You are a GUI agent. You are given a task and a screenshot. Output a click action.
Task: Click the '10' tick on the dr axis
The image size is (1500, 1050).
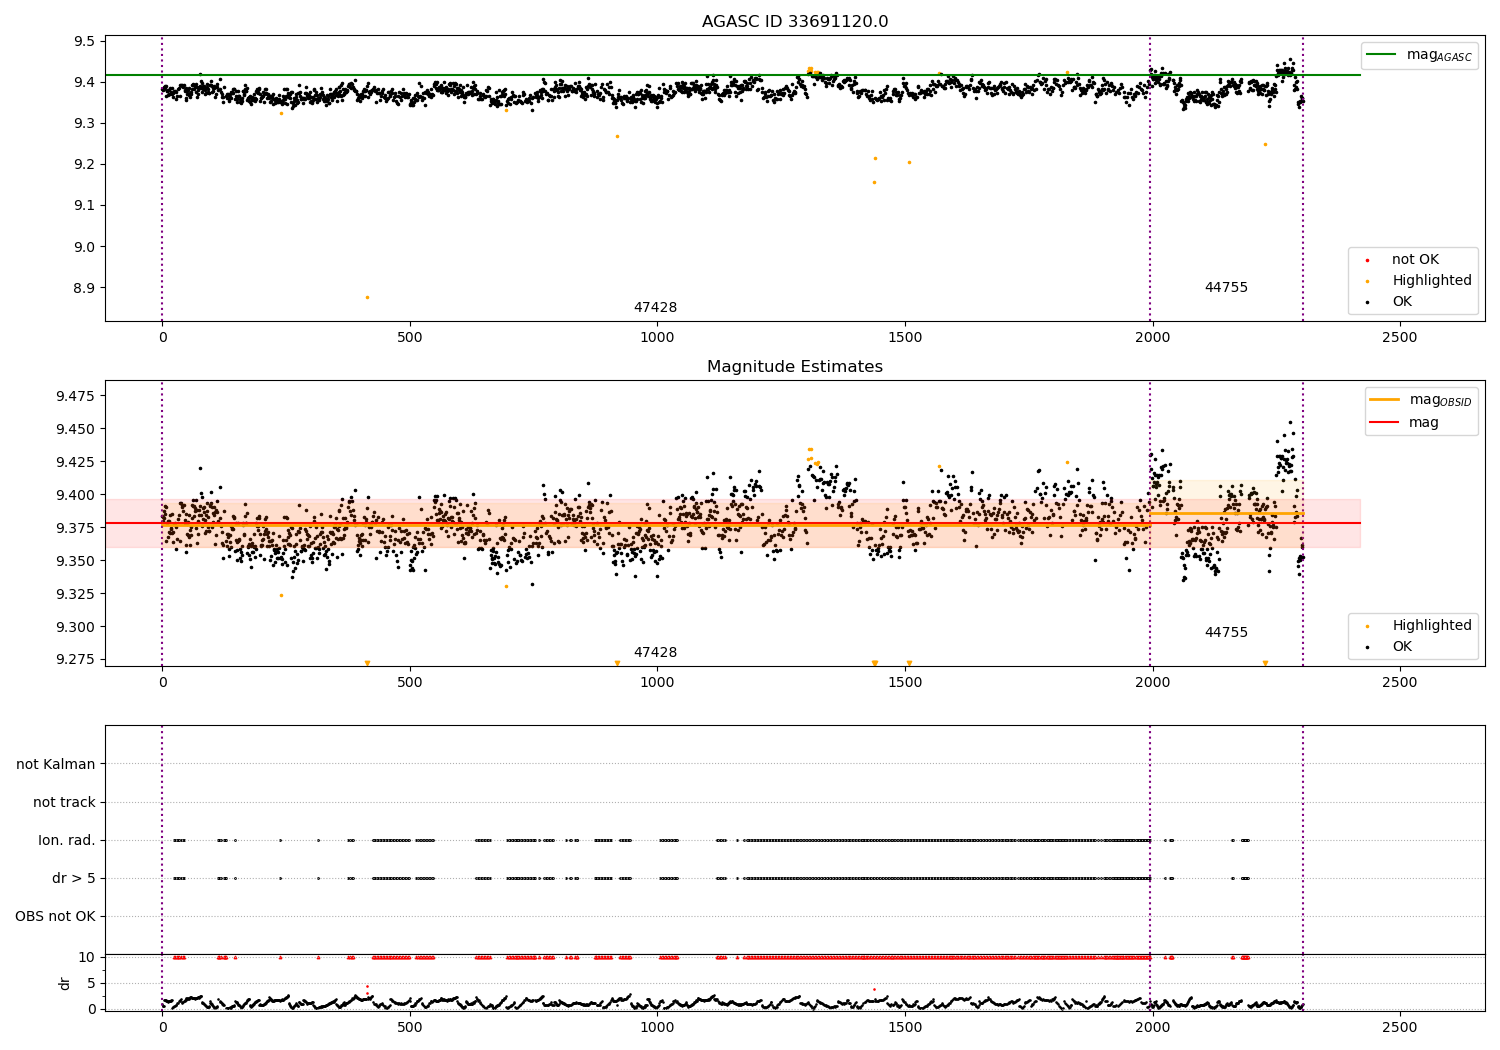[87, 958]
